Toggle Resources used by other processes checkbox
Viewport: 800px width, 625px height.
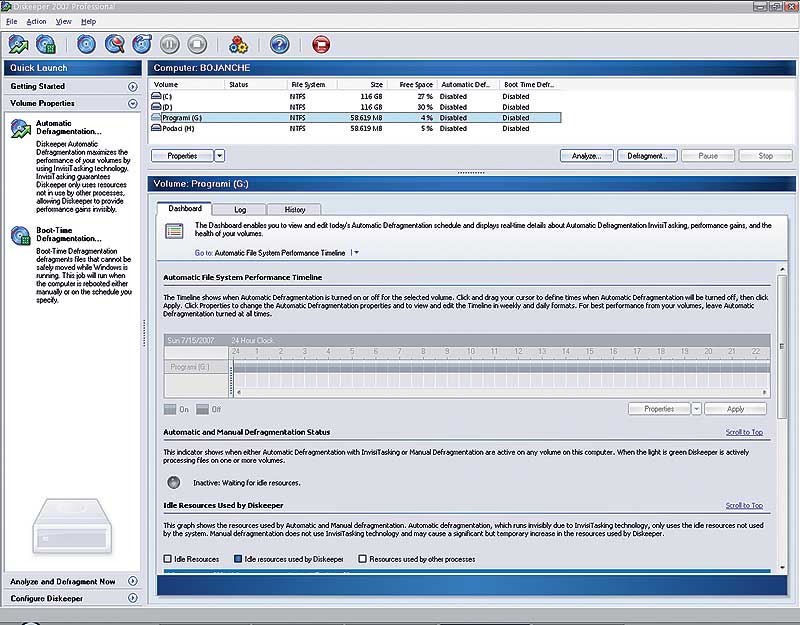click(x=362, y=559)
